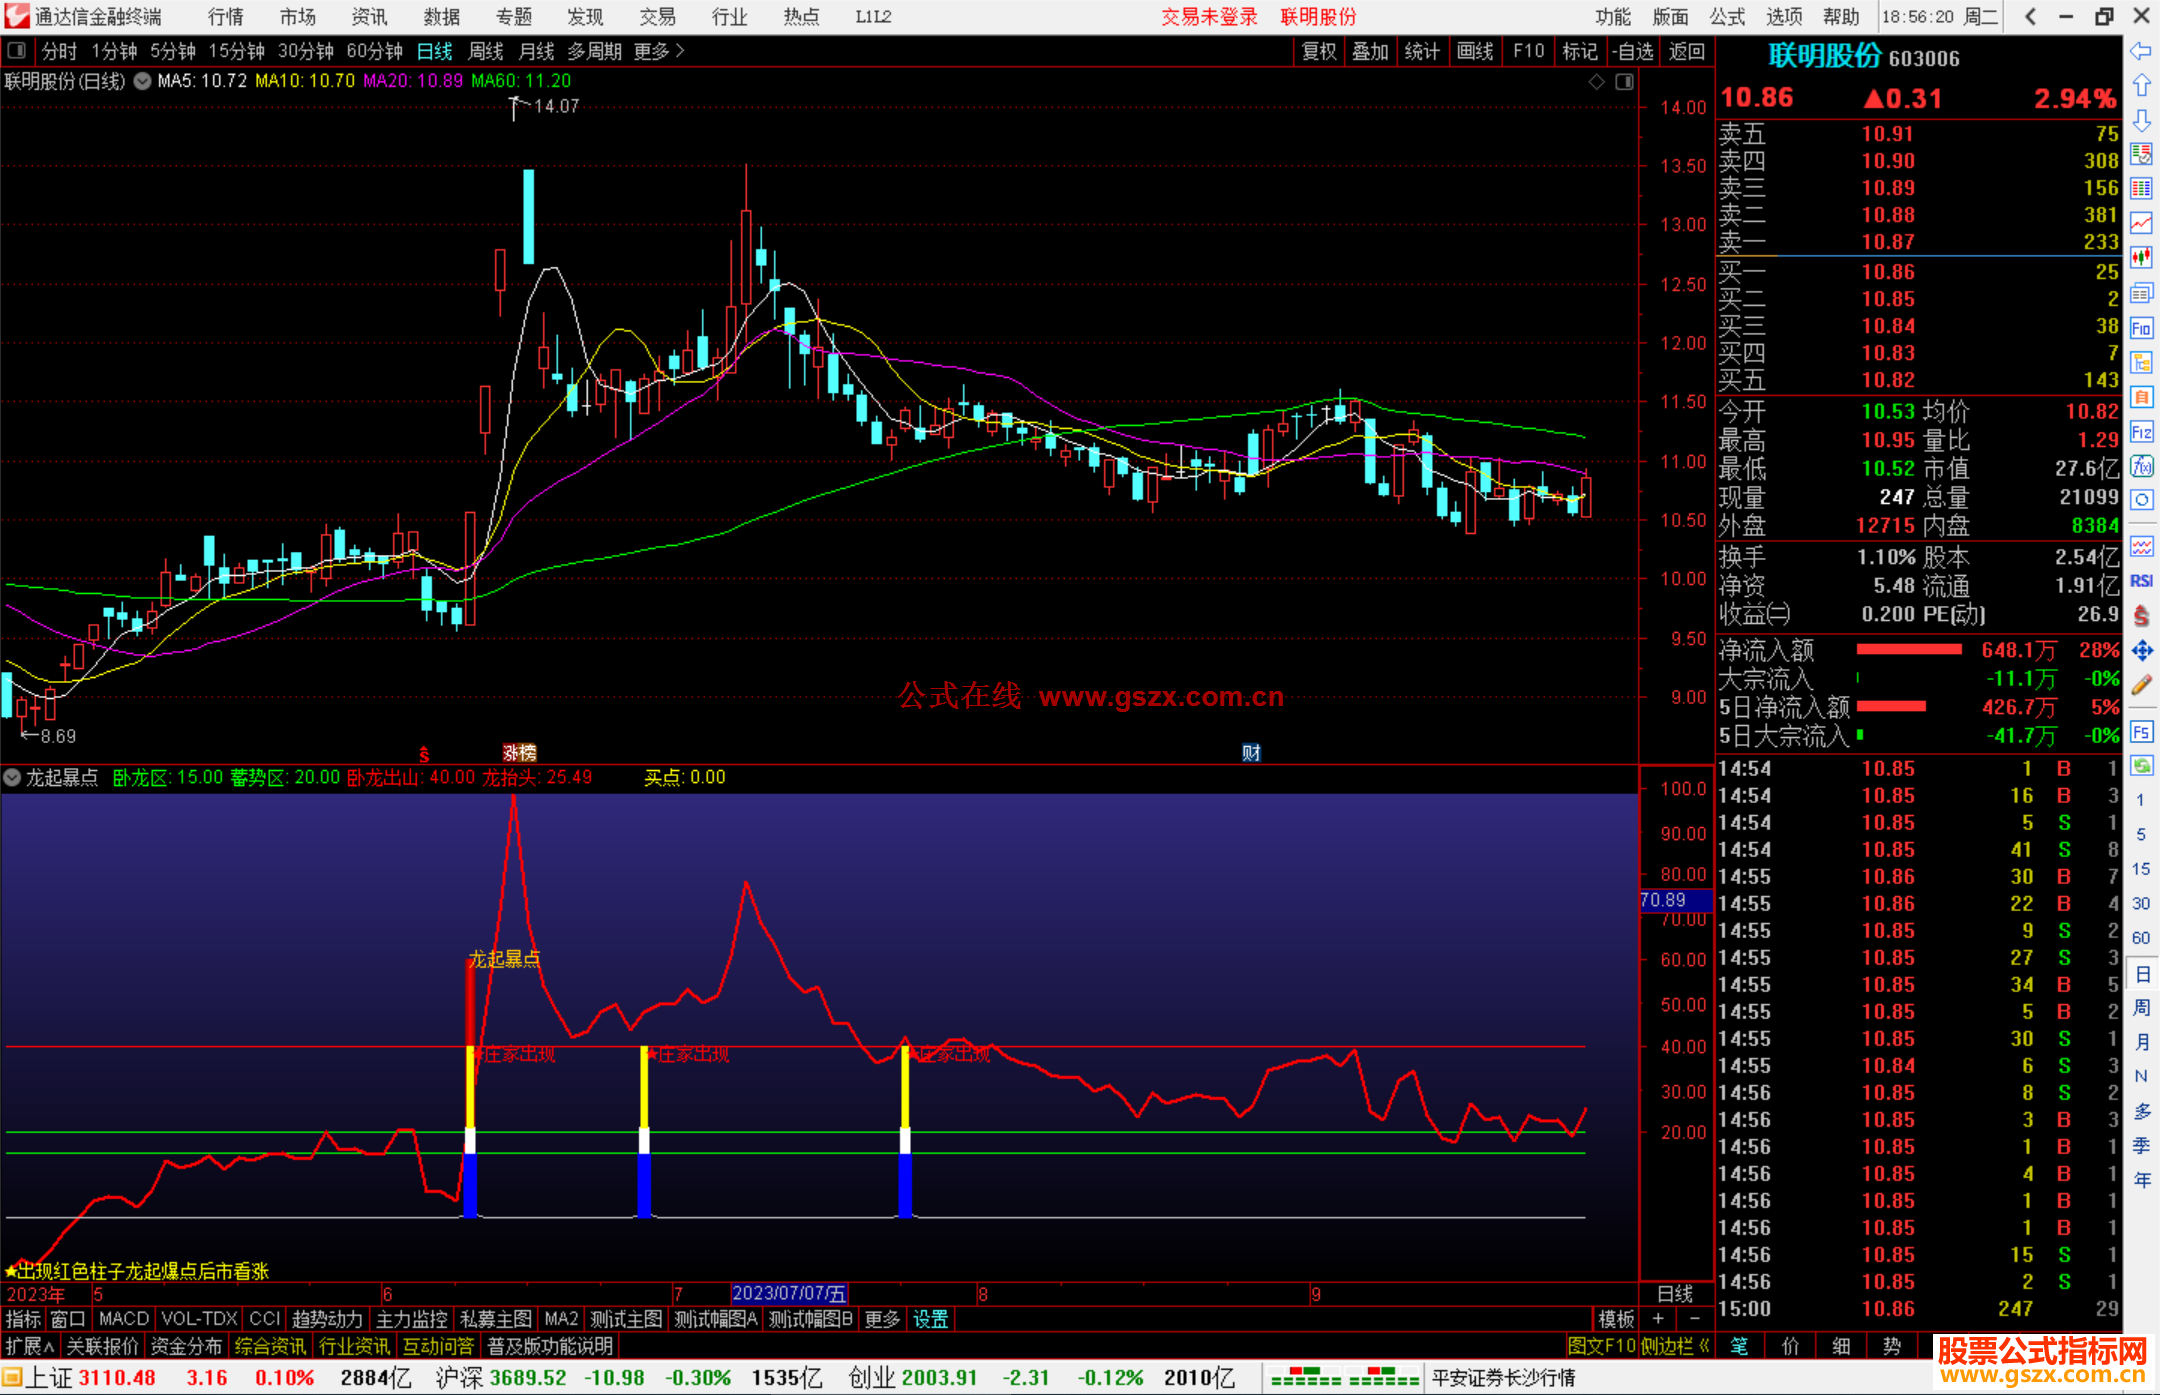Open the 资讯 menu

click(x=369, y=17)
